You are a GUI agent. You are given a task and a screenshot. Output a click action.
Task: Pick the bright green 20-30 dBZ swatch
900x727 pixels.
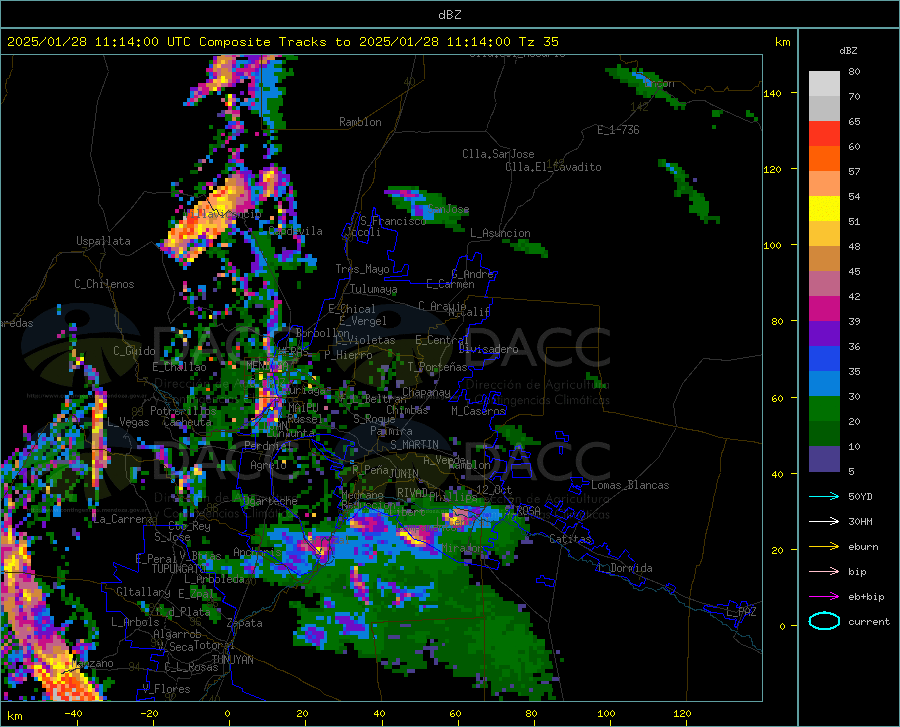(x=824, y=409)
